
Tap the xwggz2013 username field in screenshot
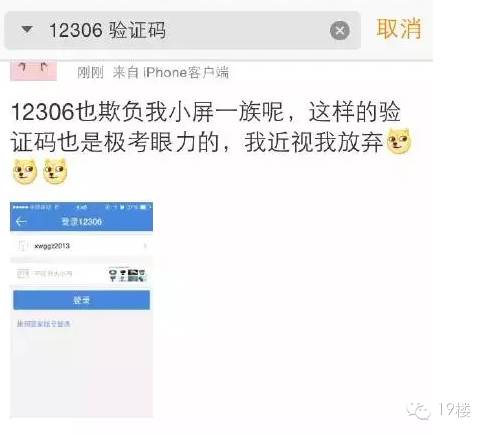point(81,246)
